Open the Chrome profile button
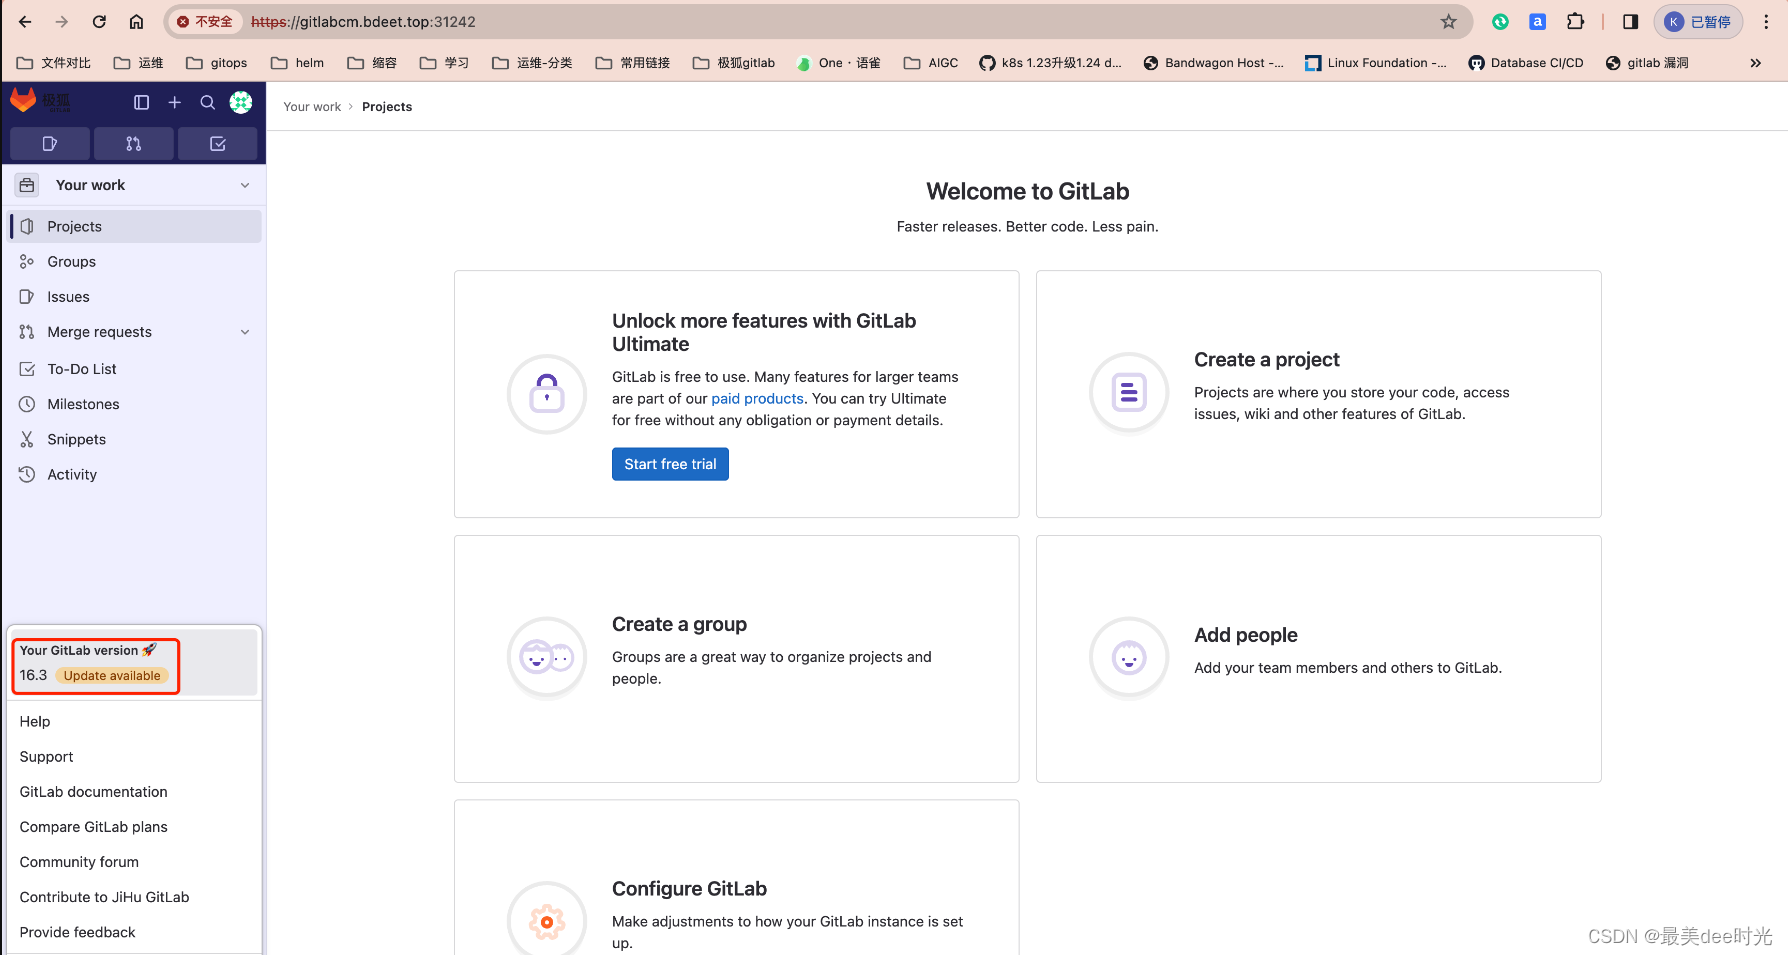Viewport: 1788px width, 955px height. 1698,22
